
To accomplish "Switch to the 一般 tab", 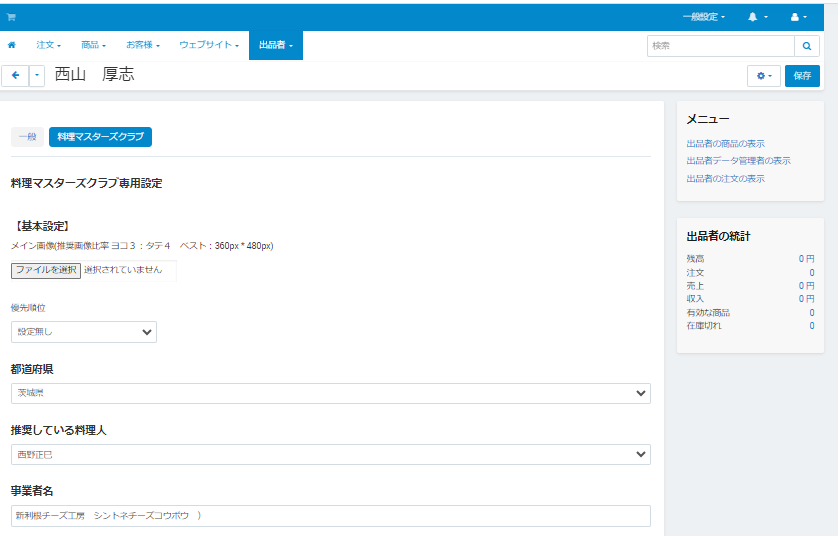I will tap(27, 137).
